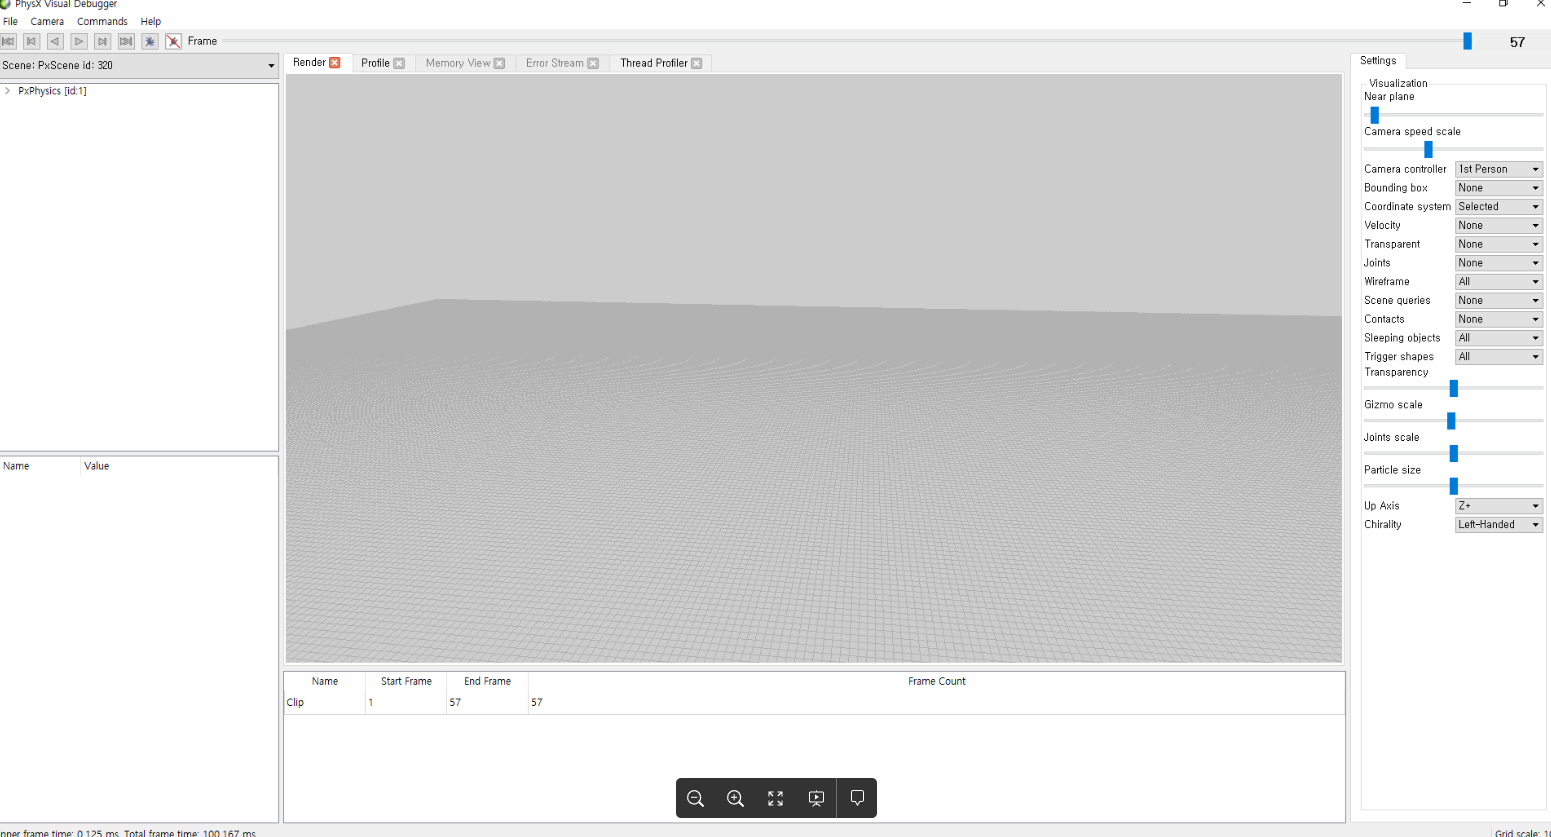Switch to the Profile tab
This screenshot has height=837, width=1551.
tap(375, 63)
